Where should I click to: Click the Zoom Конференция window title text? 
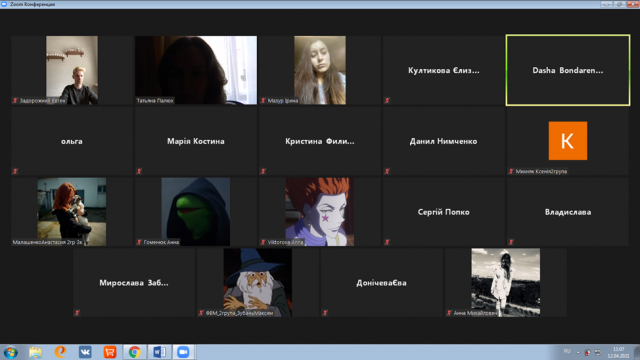pyautogui.click(x=32, y=4)
